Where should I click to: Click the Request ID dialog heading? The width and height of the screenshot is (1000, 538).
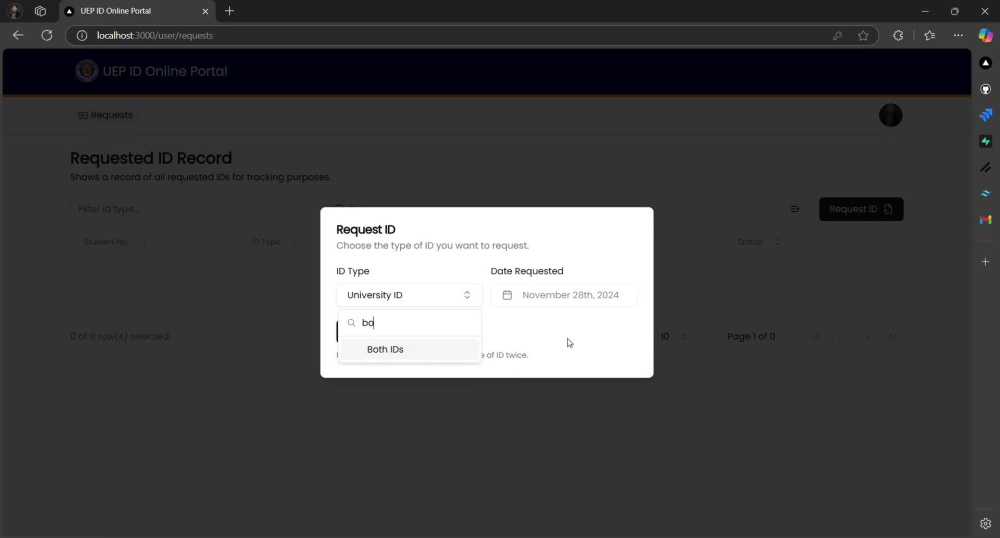(x=365, y=229)
